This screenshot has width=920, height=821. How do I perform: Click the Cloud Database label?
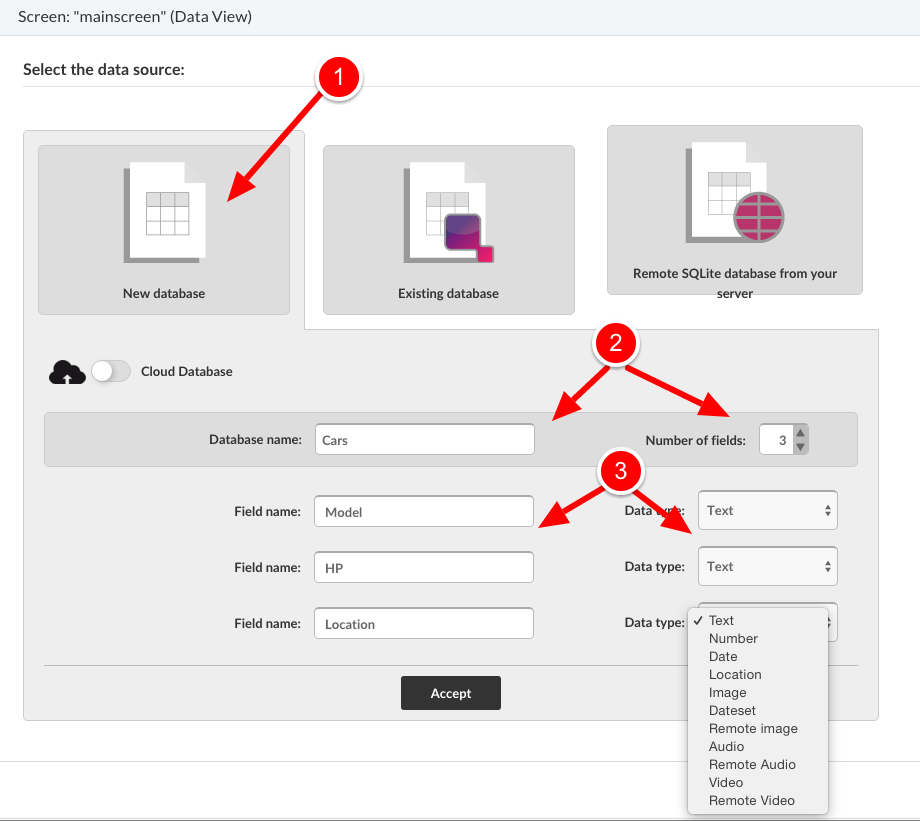coord(187,371)
